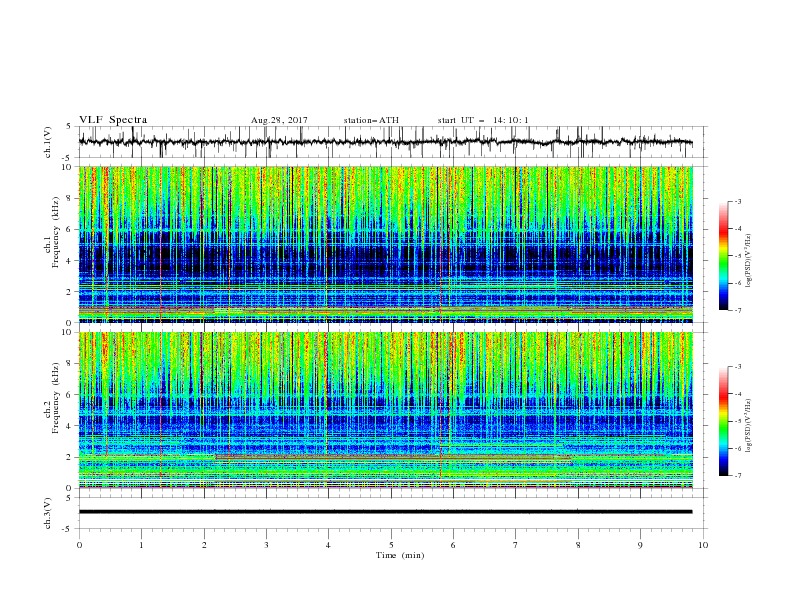This screenshot has height=612, width=792.
Task: Click the "-3" tick on ch.1 colorbar
Action: tap(738, 201)
